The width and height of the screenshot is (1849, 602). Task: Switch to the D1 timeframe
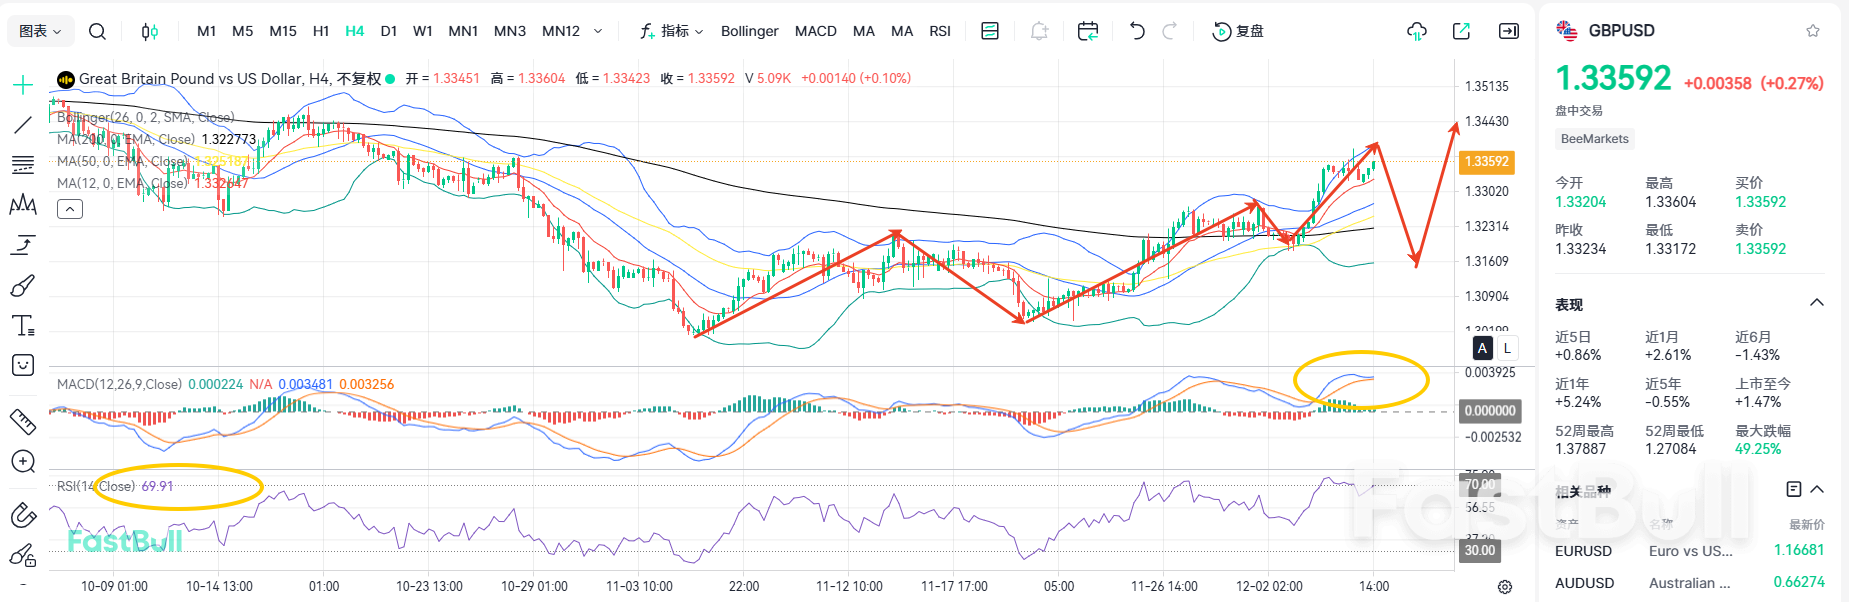click(x=389, y=31)
